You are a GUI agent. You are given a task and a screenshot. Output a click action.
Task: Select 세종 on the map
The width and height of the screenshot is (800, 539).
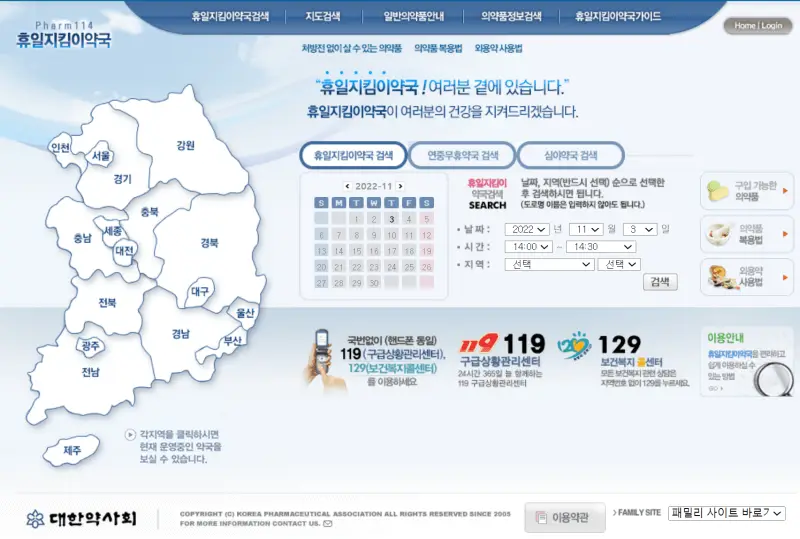click(x=113, y=231)
